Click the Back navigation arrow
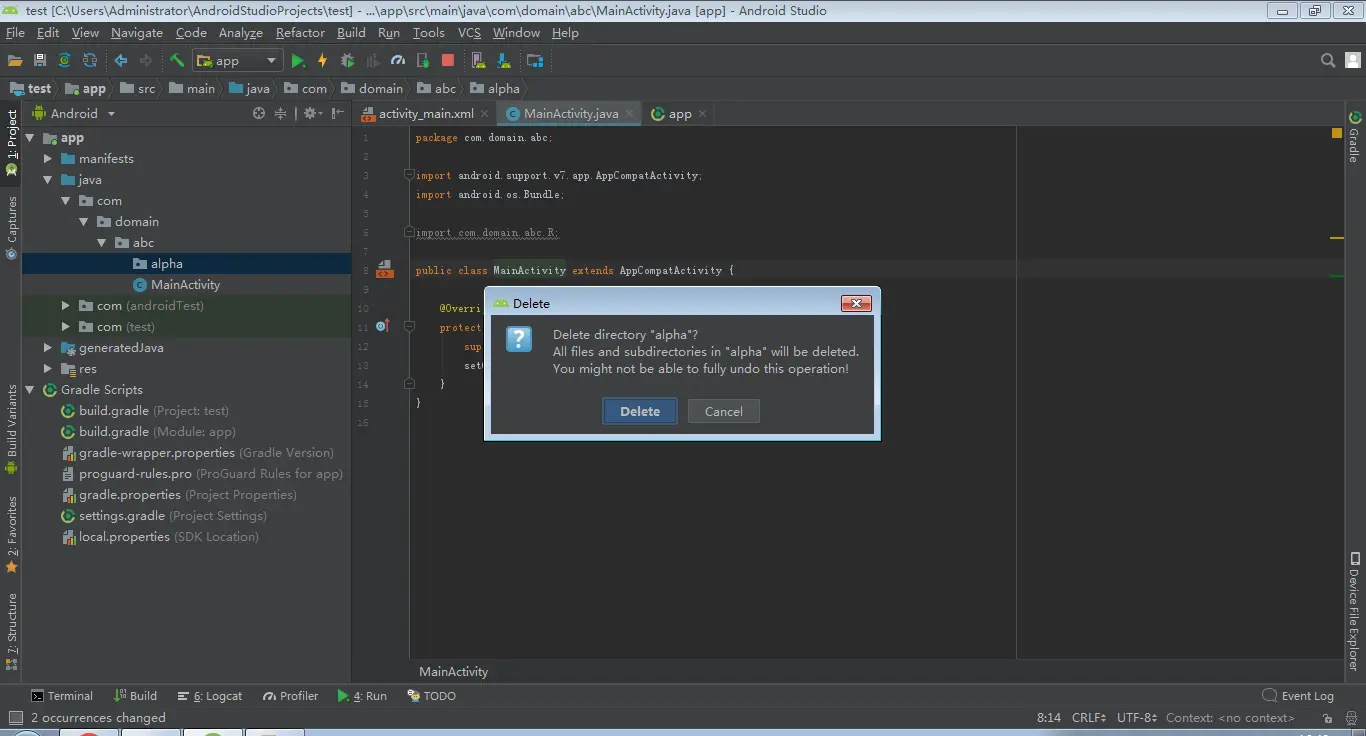 pyautogui.click(x=121, y=61)
